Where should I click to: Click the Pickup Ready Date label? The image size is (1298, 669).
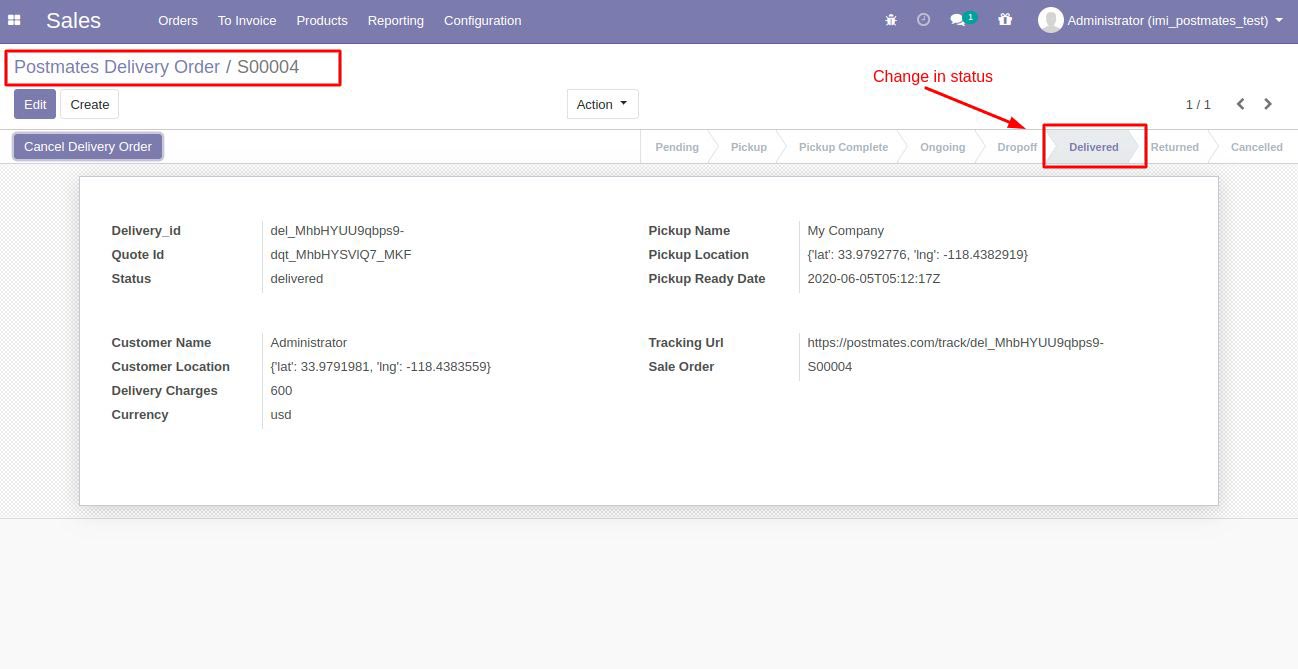707,279
